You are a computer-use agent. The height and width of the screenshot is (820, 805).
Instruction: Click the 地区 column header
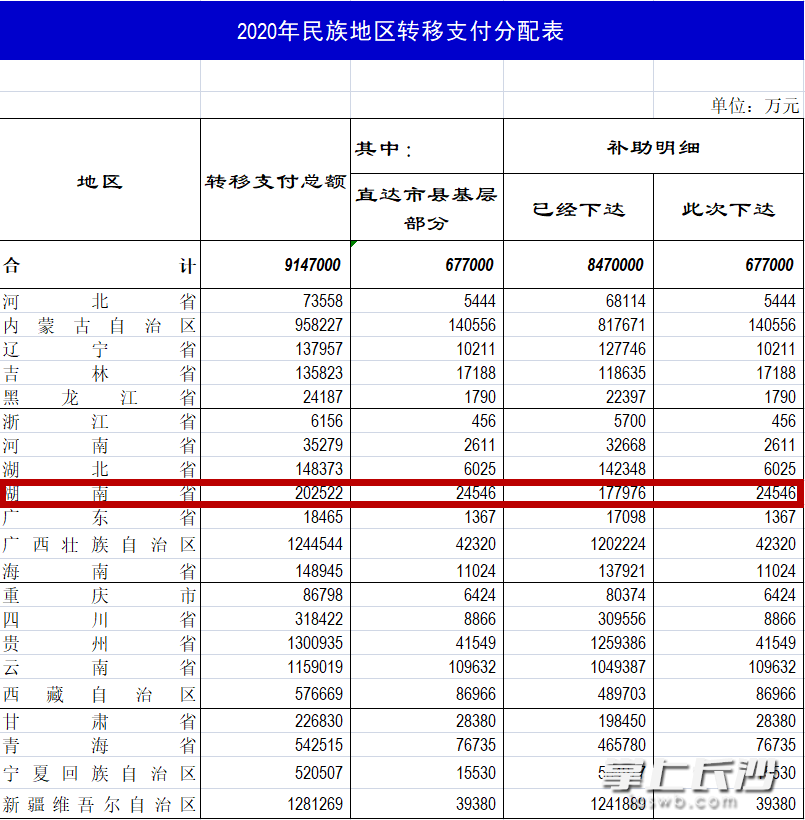pos(100,181)
